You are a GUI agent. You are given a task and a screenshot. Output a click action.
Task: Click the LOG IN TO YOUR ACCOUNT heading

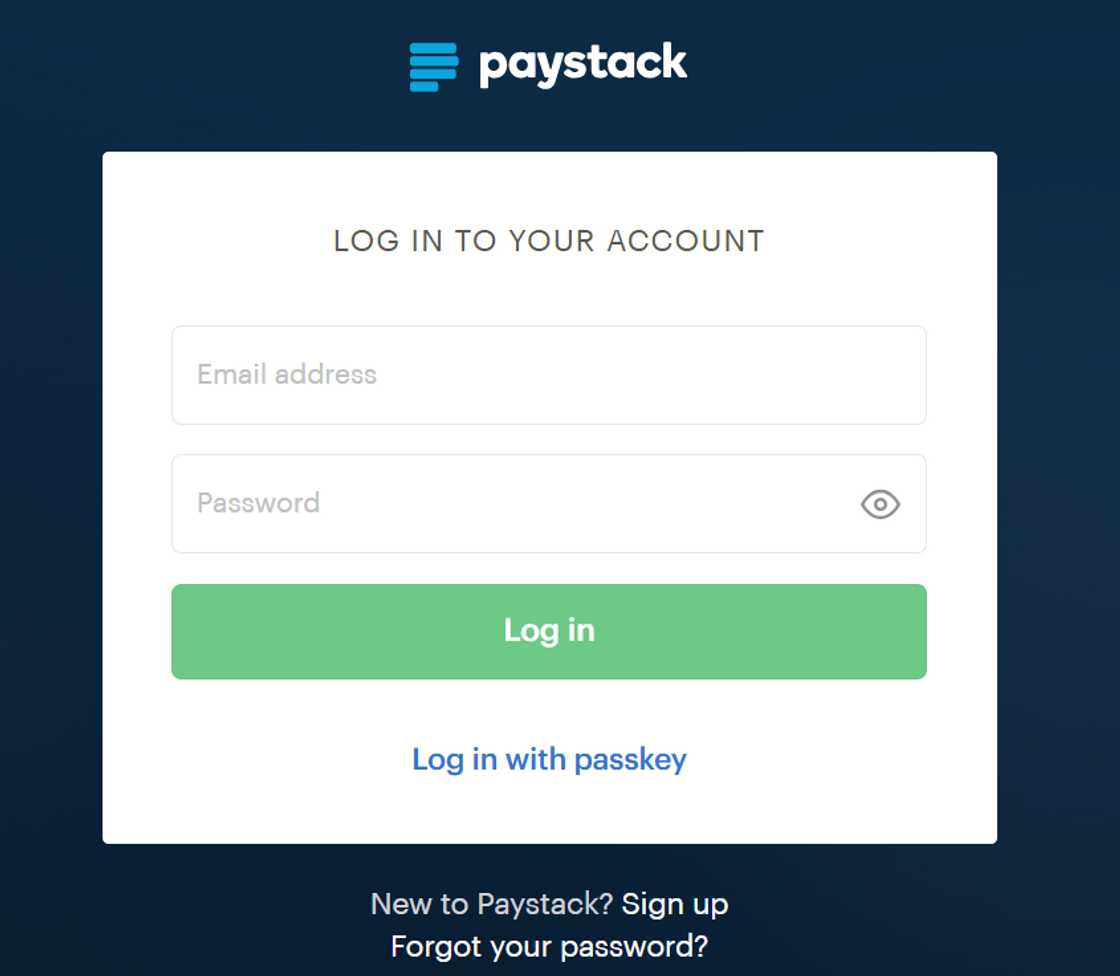pyautogui.click(x=549, y=241)
